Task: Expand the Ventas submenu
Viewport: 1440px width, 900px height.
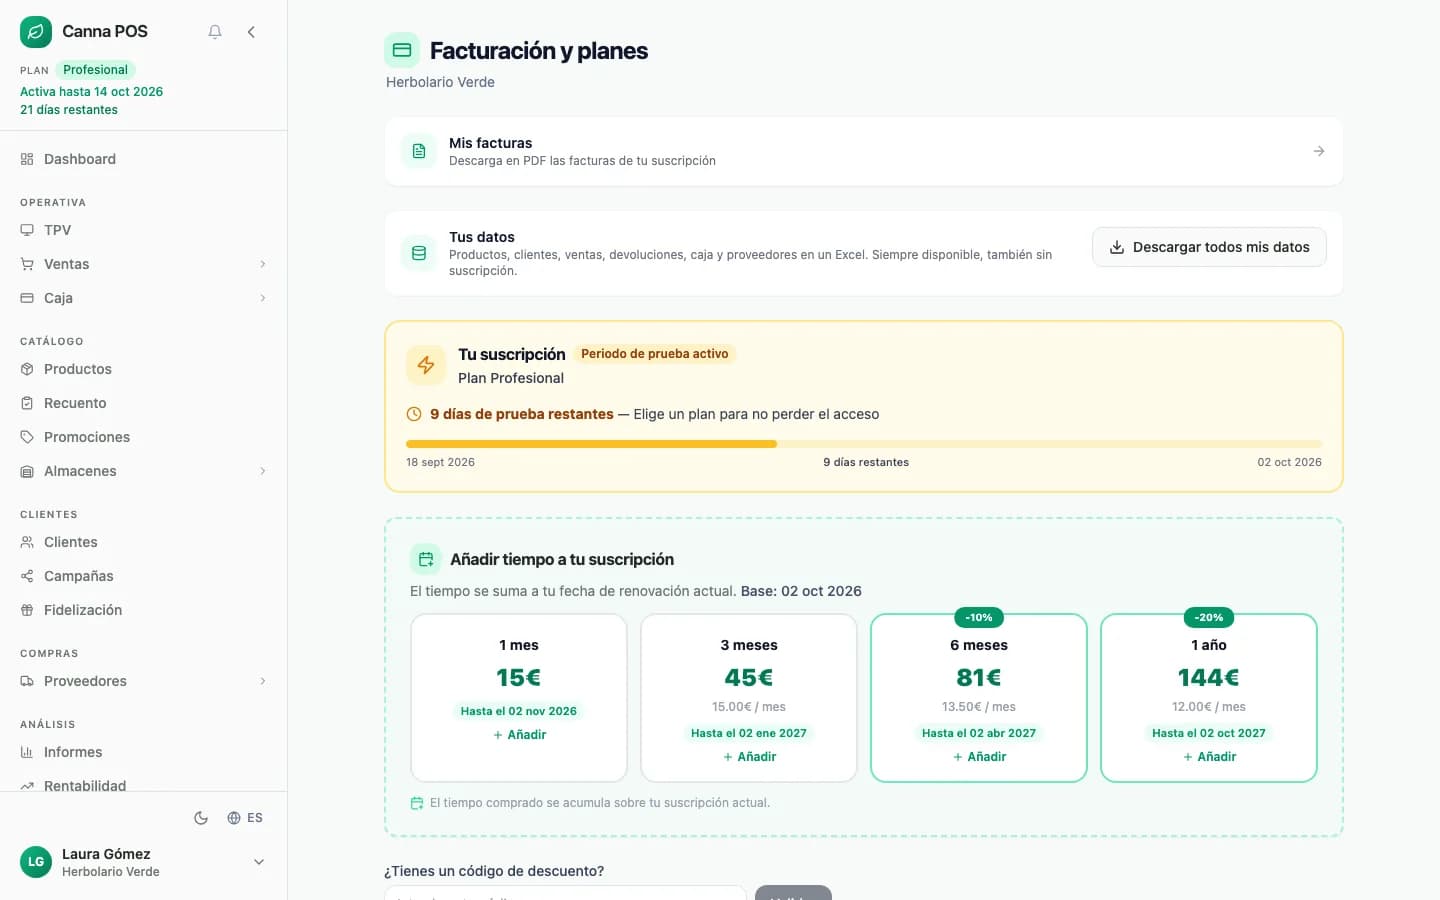Action: [x=263, y=264]
